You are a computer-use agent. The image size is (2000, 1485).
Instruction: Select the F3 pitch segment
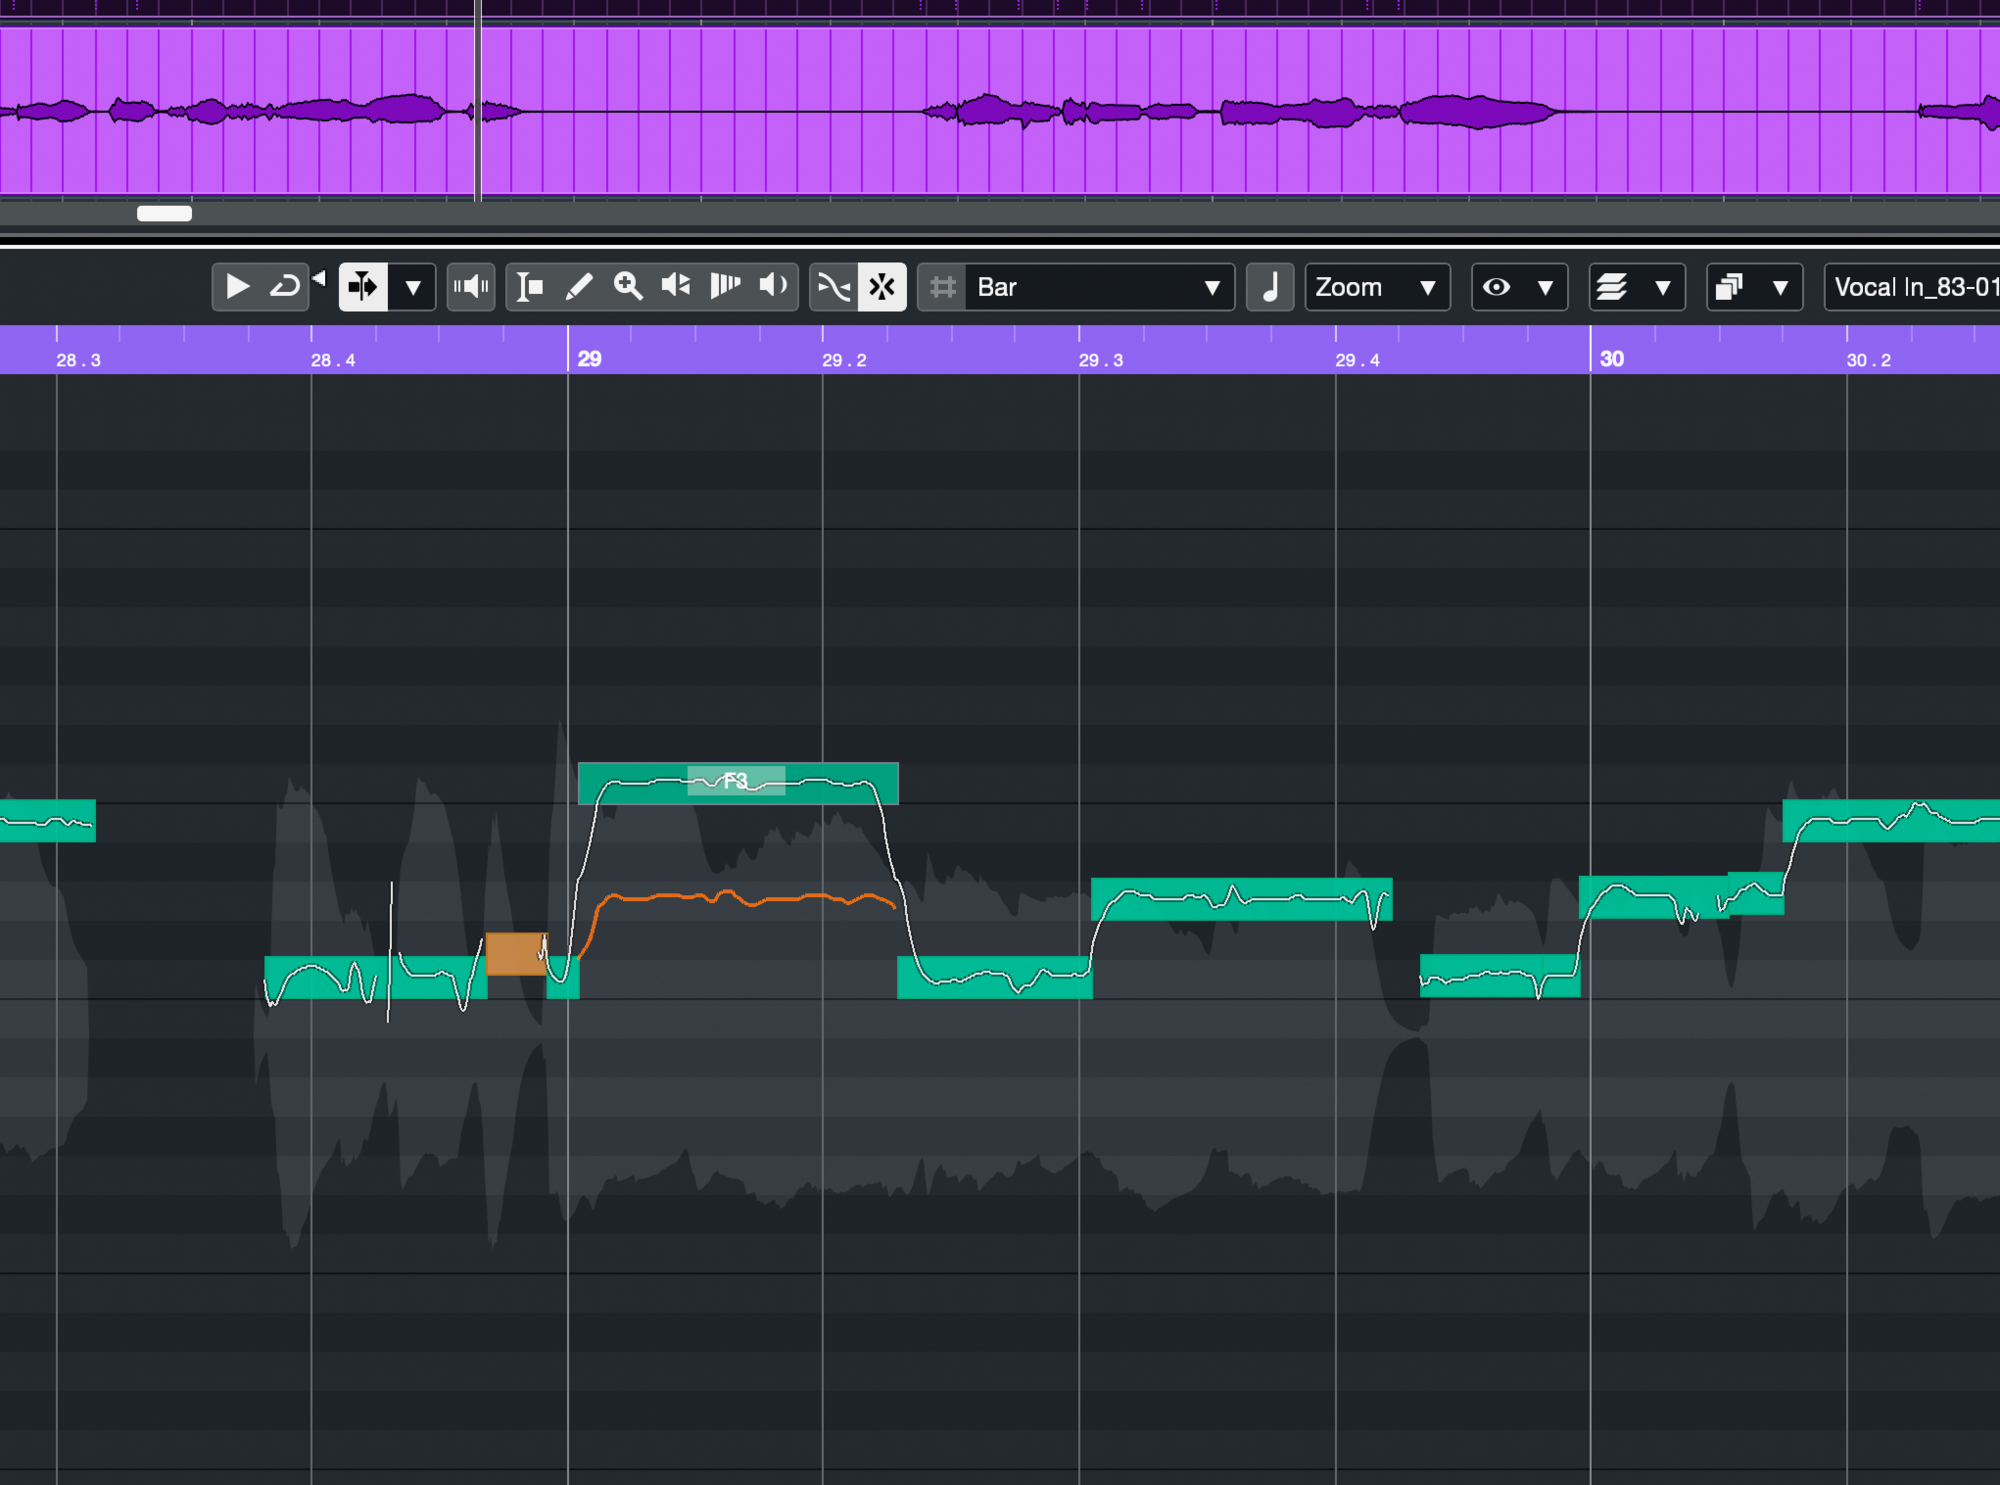[738, 783]
